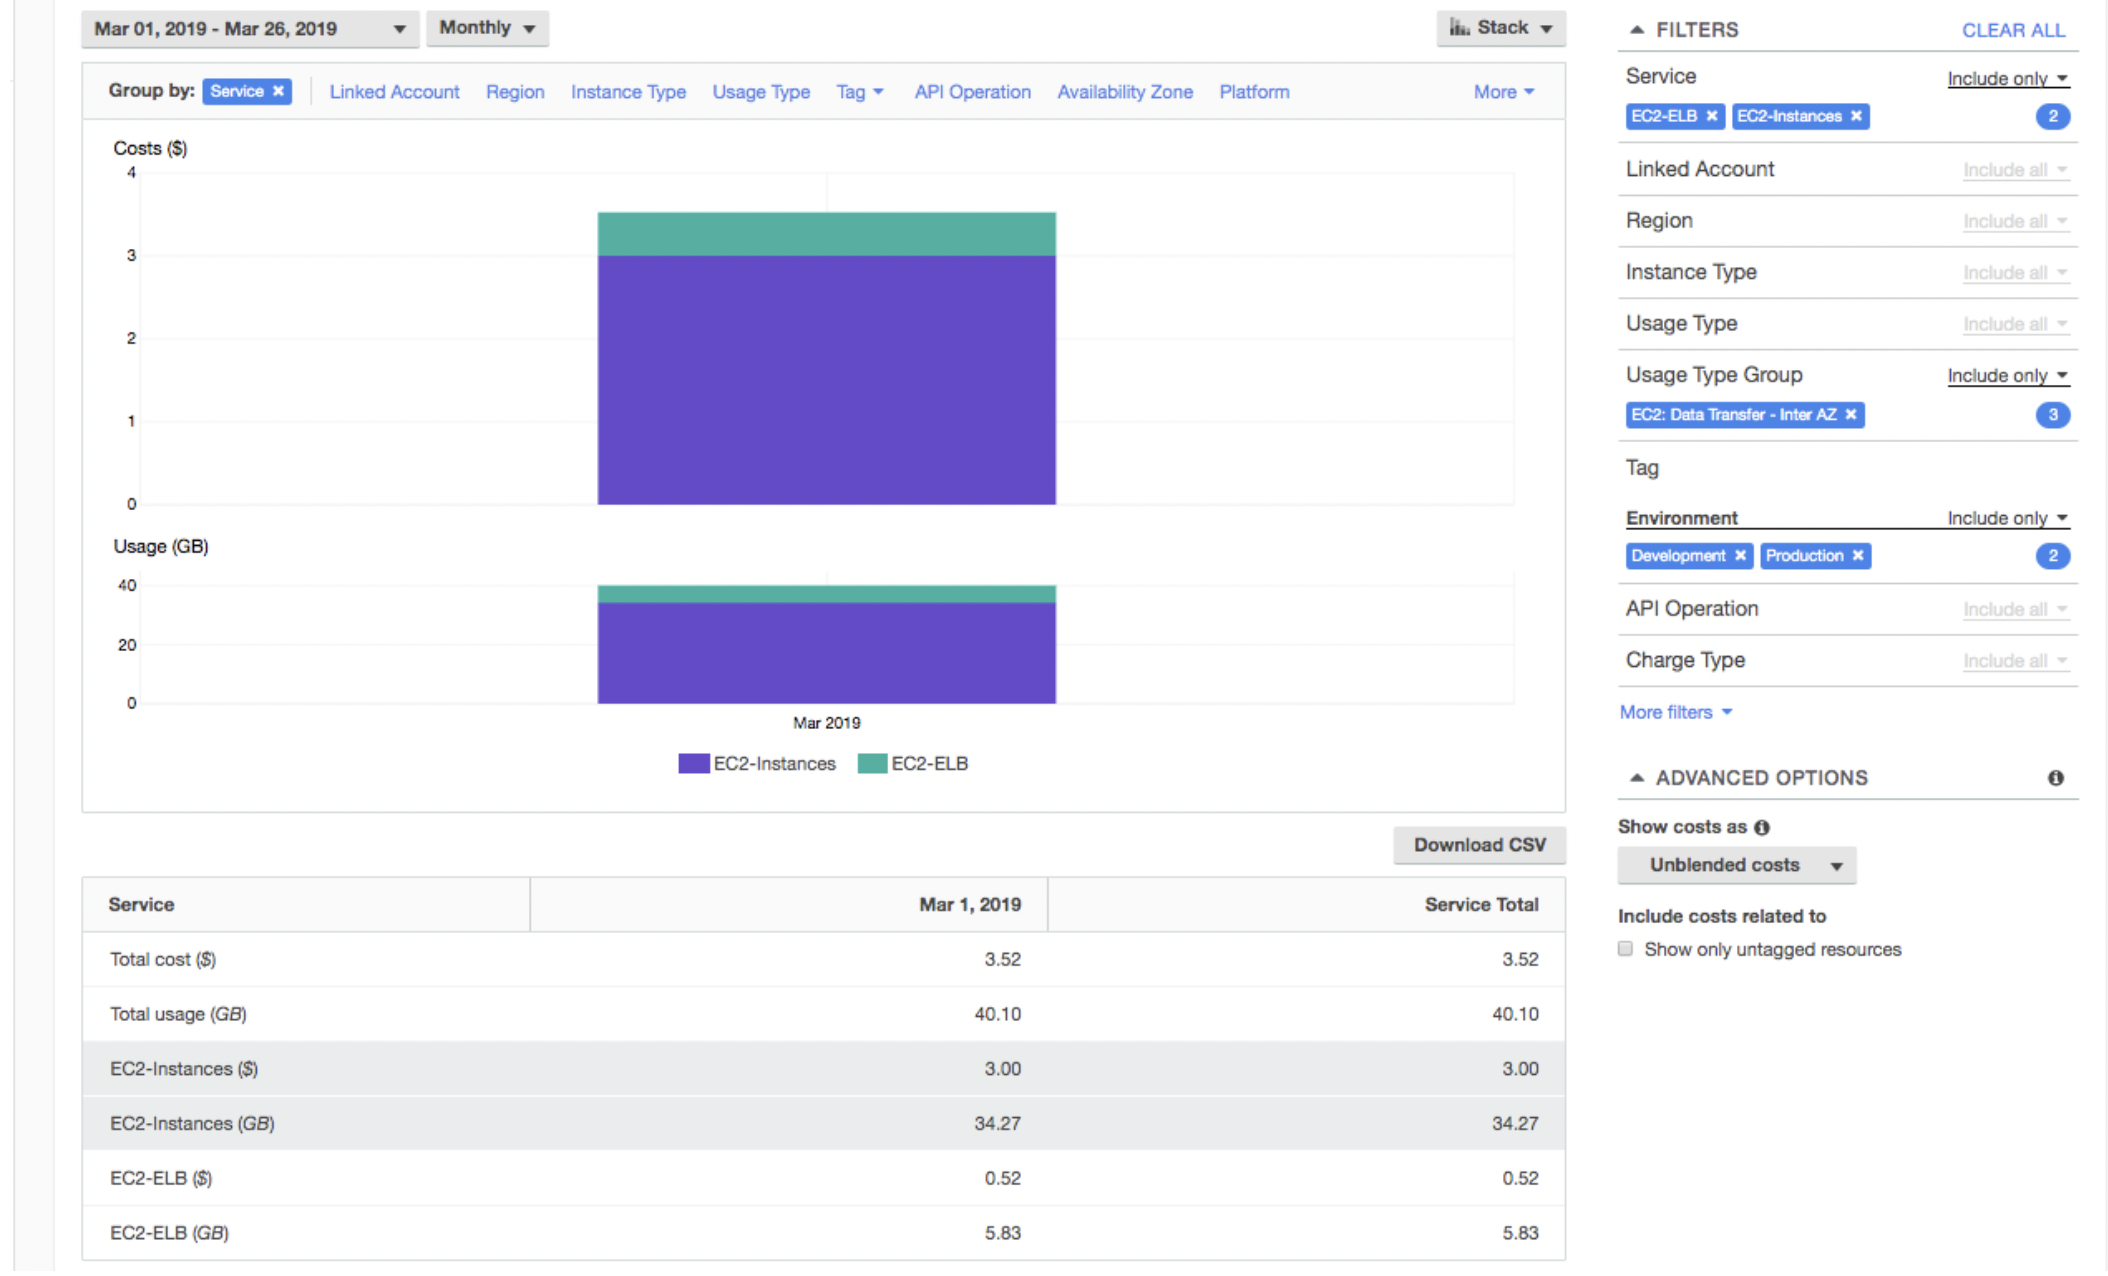Screen dimensions: 2108x1276
Task: Click info icon beside Show costs as
Action: (1762, 827)
